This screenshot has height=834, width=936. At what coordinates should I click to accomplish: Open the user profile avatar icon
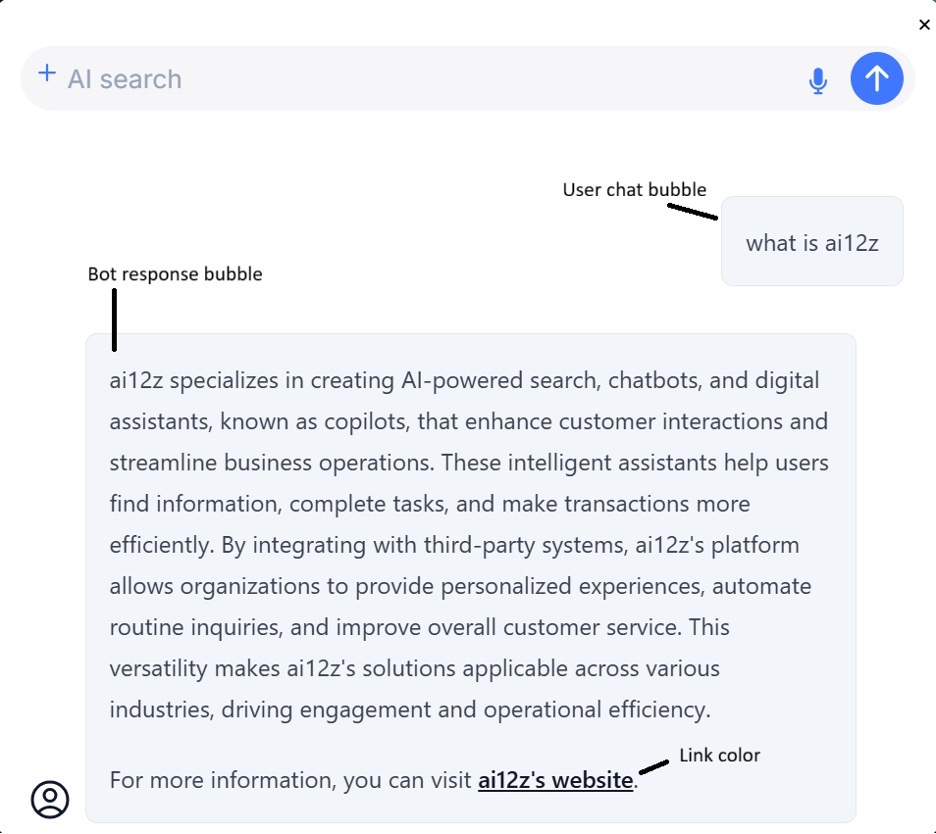tap(50, 799)
